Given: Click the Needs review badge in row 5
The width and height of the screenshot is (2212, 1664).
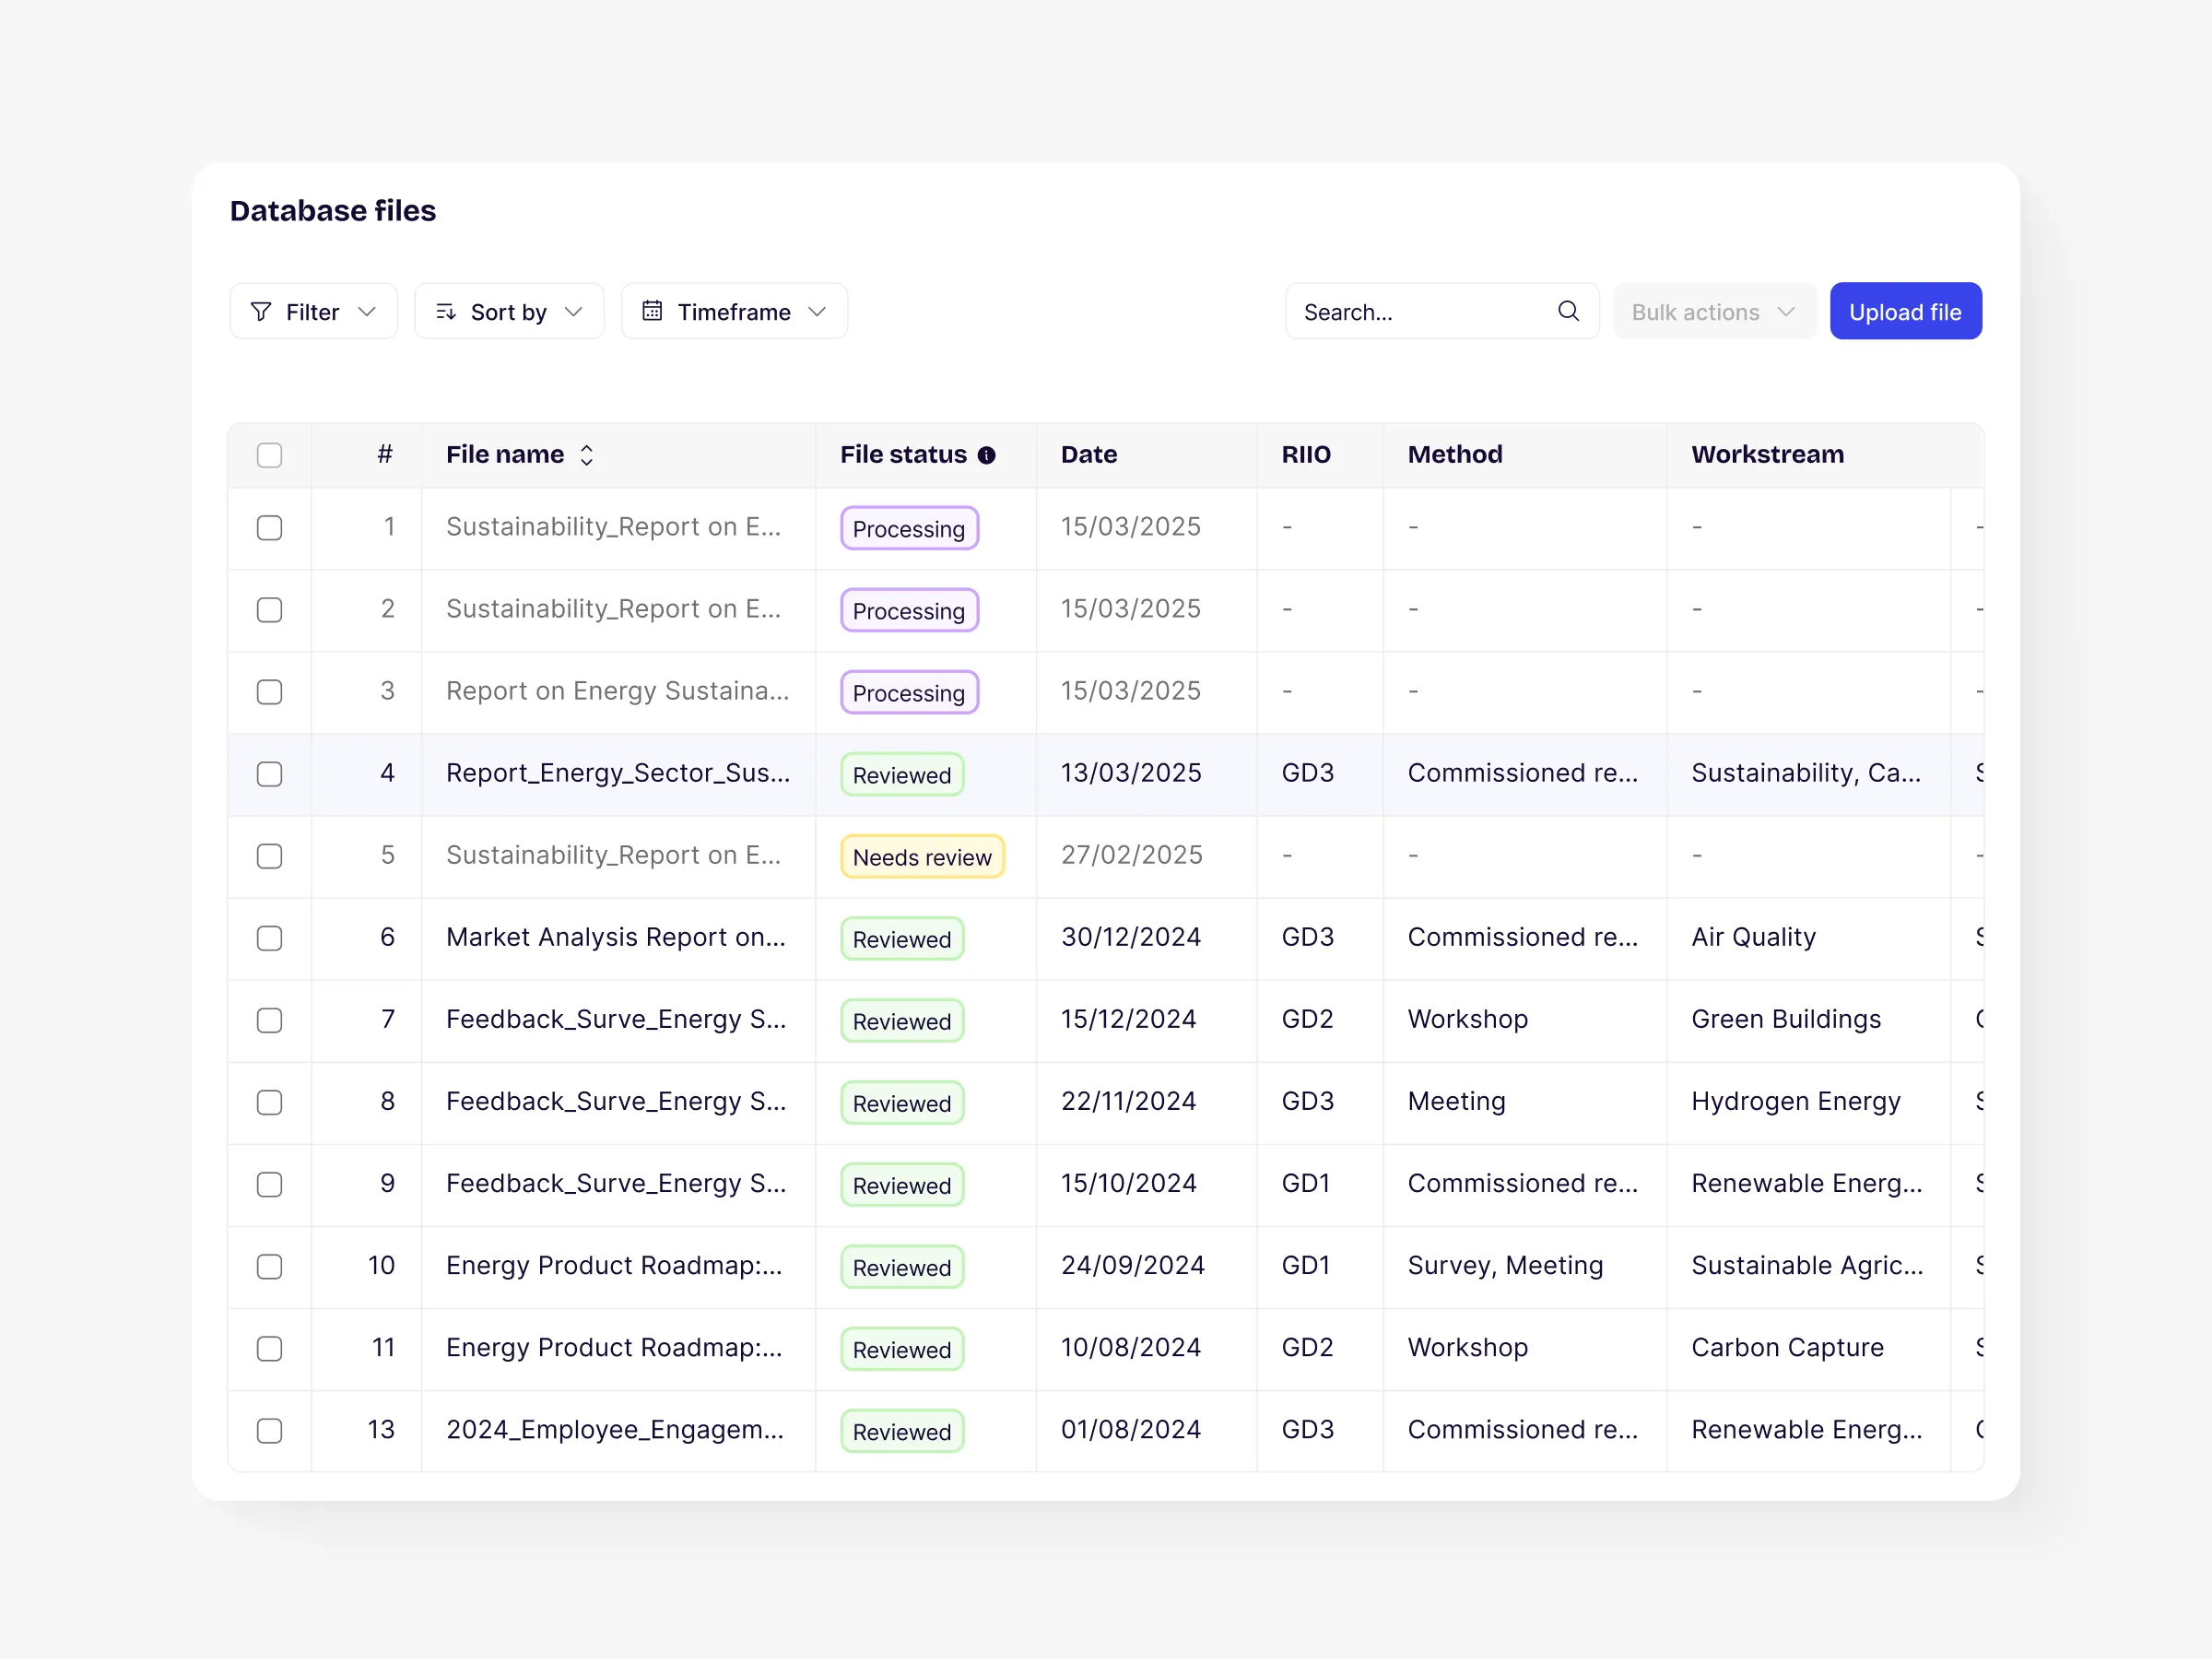Looking at the screenshot, I should click(921, 857).
